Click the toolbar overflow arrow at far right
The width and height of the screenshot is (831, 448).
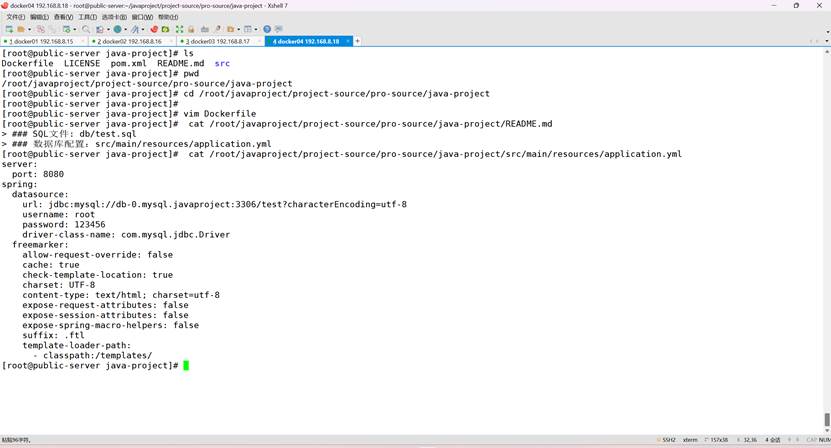tap(827, 32)
